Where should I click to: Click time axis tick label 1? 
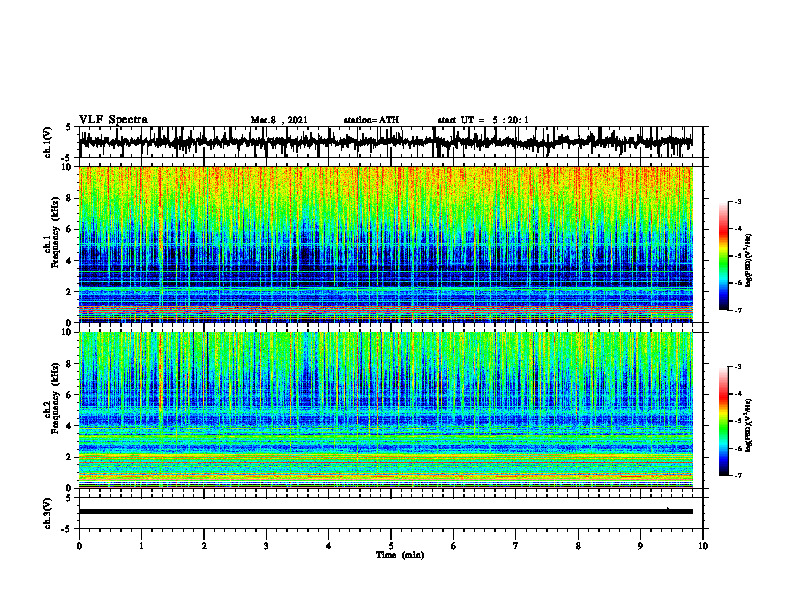click(x=141, y=546)
